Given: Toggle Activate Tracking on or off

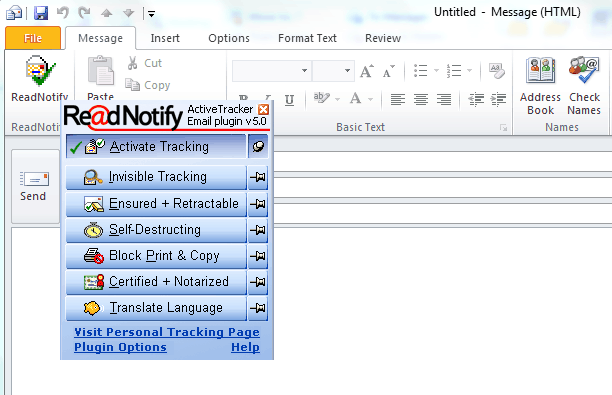Looking at the screenshot, I should coord(156,146).
